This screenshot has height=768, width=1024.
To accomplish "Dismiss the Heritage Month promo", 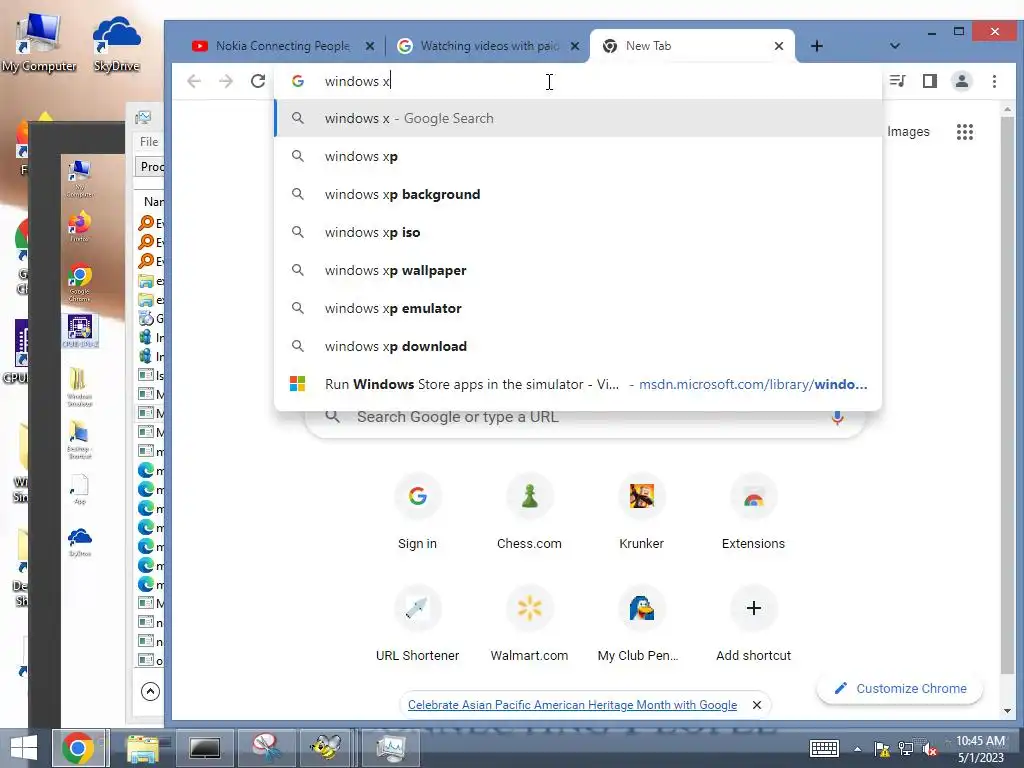I will click(x=756, y=705).
